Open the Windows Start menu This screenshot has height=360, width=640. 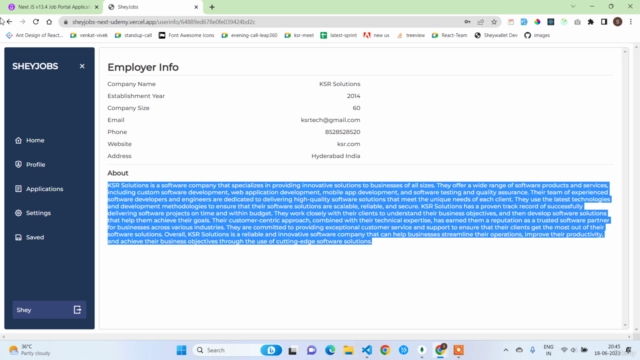click(x=181, y=350)
